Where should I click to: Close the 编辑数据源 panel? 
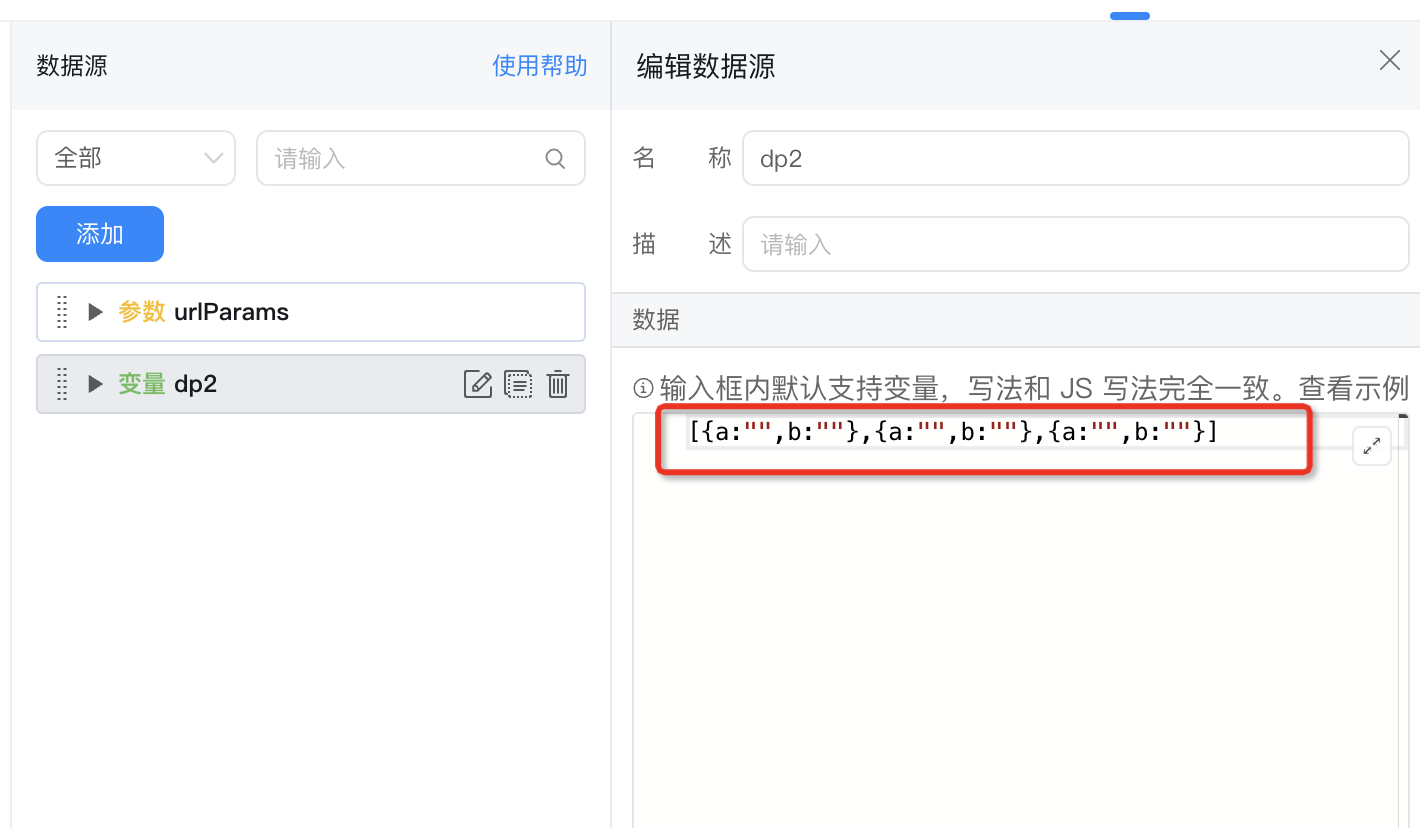click(x=1390, y=60)
